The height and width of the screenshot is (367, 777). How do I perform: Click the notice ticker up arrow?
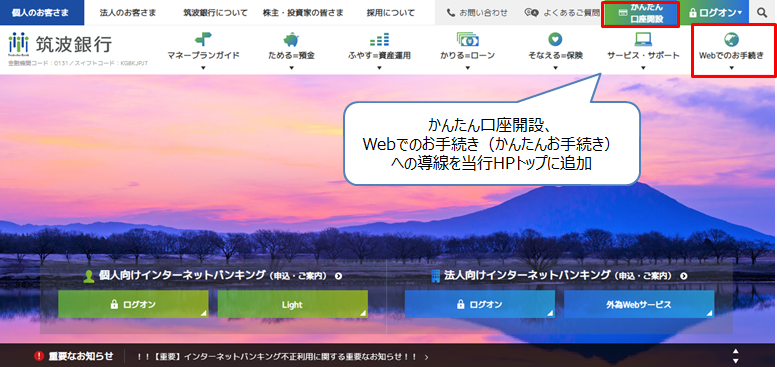[x=736, y=351]
